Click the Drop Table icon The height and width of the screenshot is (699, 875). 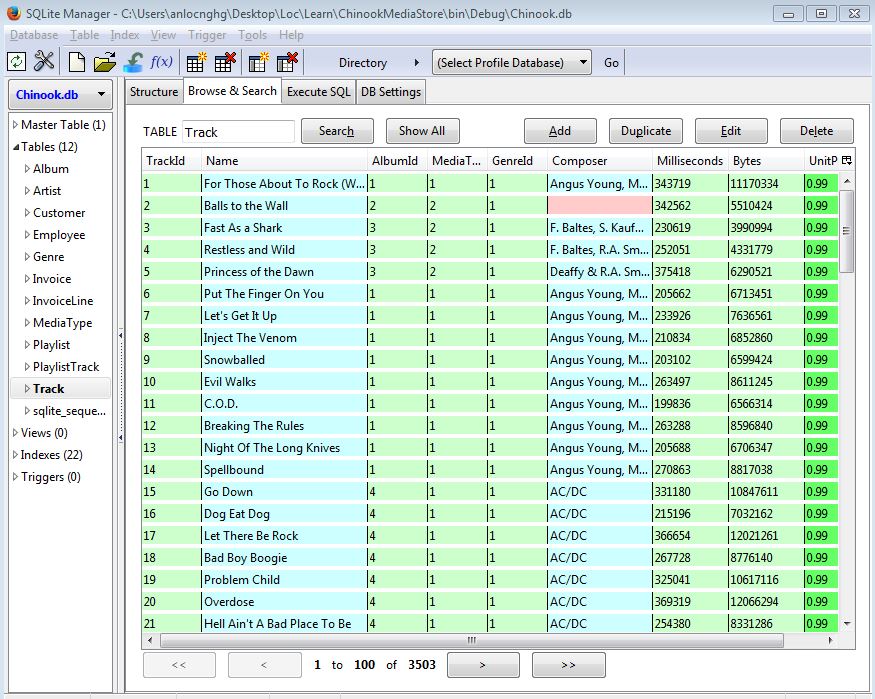pos(225,62)
